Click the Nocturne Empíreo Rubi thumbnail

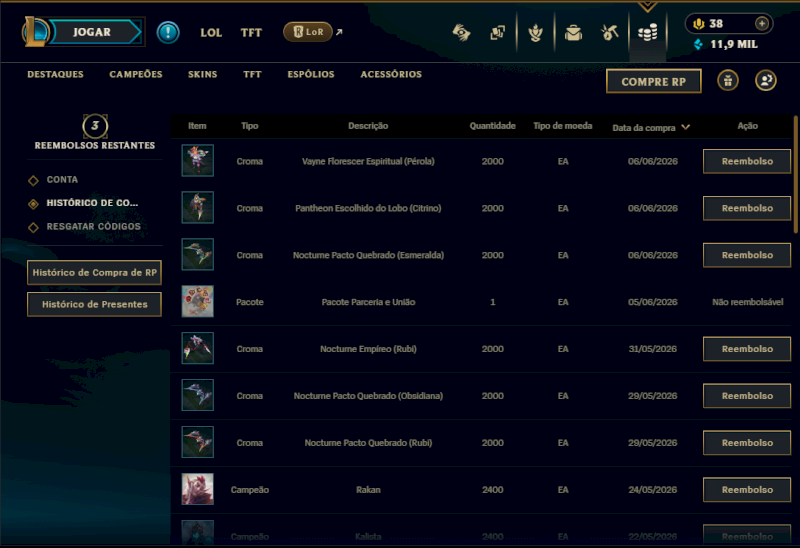tap(197, 348)
